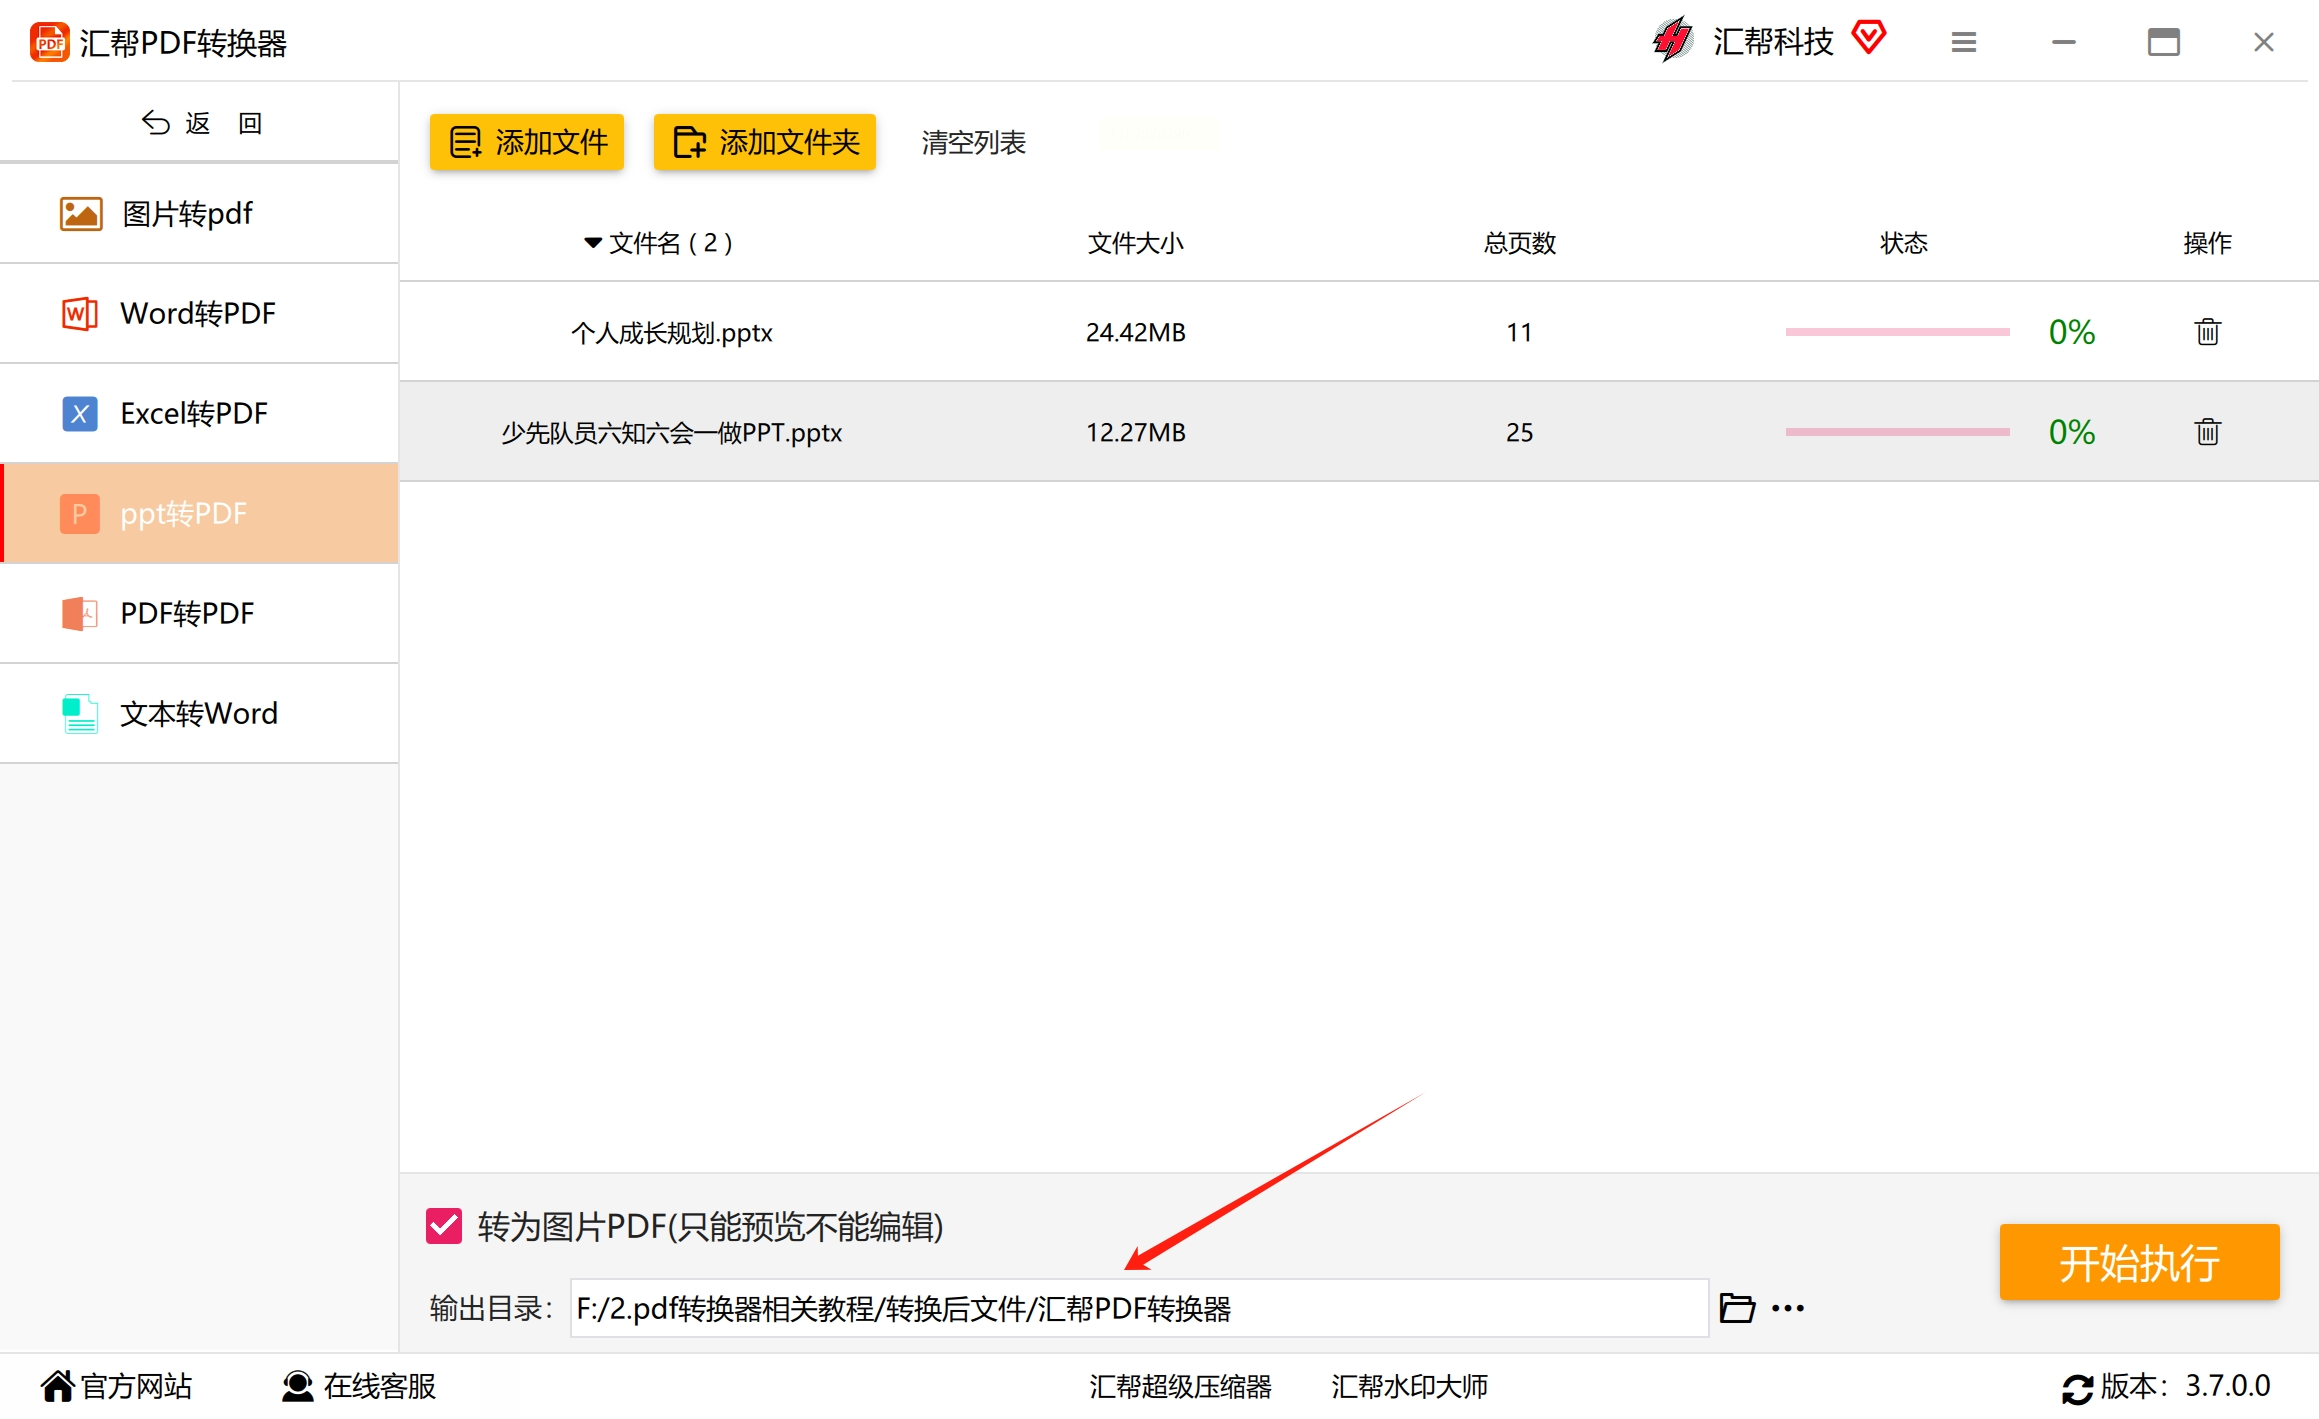Click 清空列表 to clear list
This screenshot has width=2319, height=1419.
pos(973,142)
